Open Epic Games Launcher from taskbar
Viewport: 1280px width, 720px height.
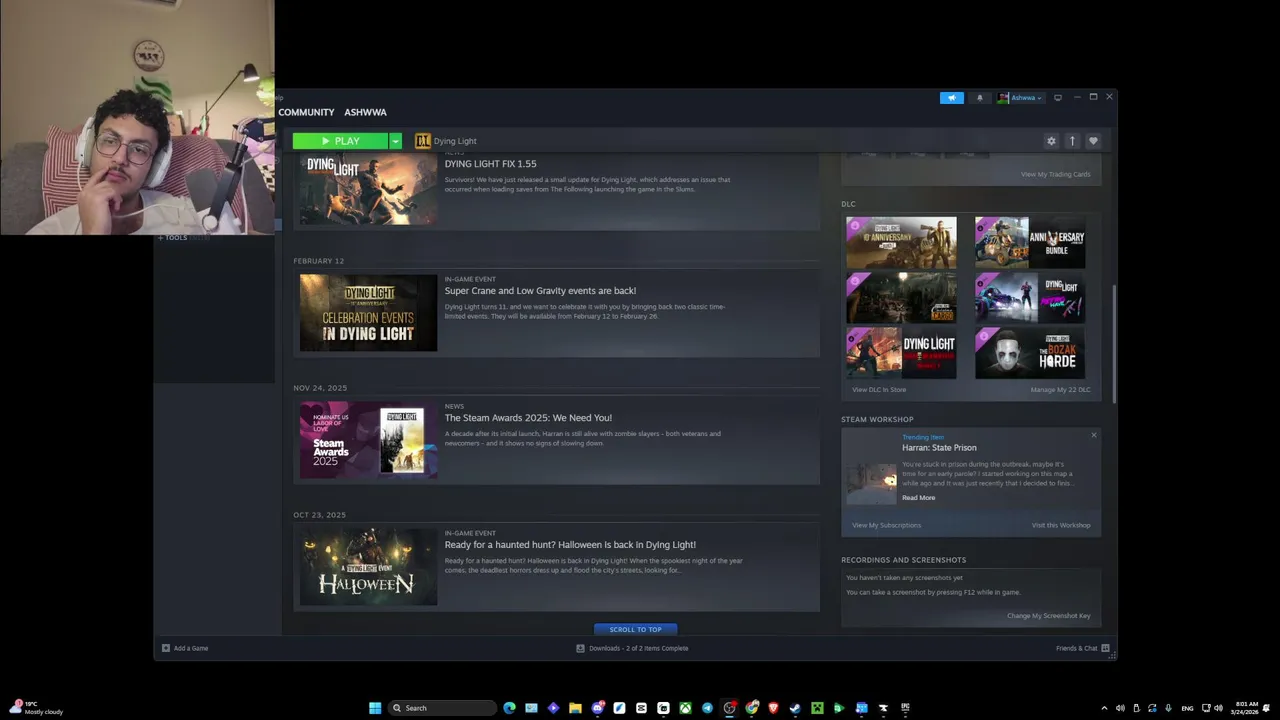click(x=905, y=708)
